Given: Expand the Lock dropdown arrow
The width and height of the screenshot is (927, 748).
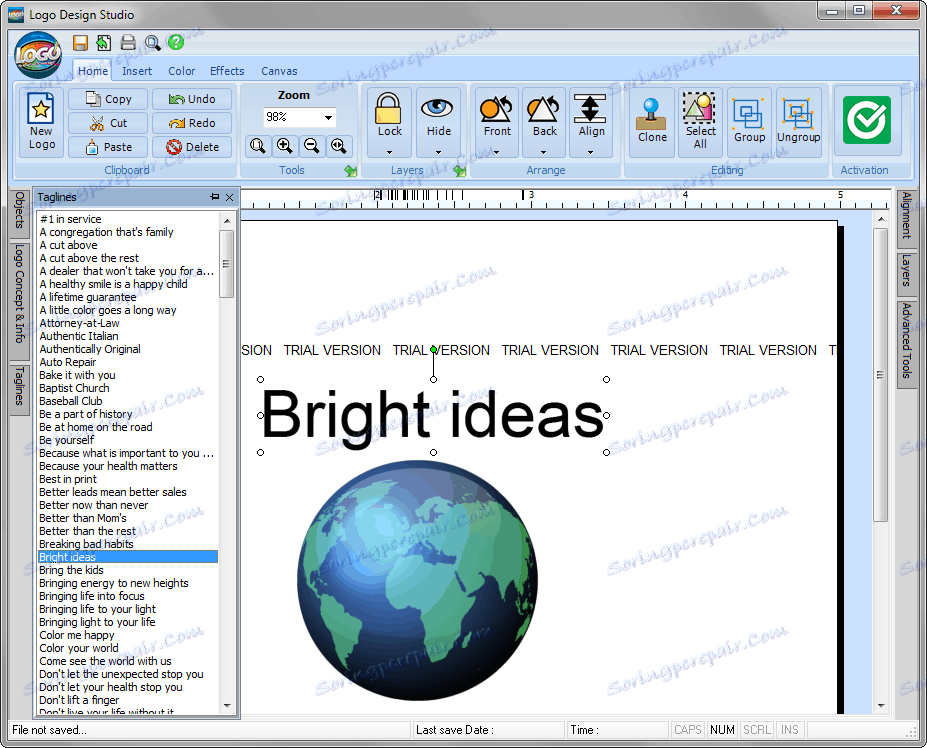Looking at the screenshot, I should (x=389, y=152).
